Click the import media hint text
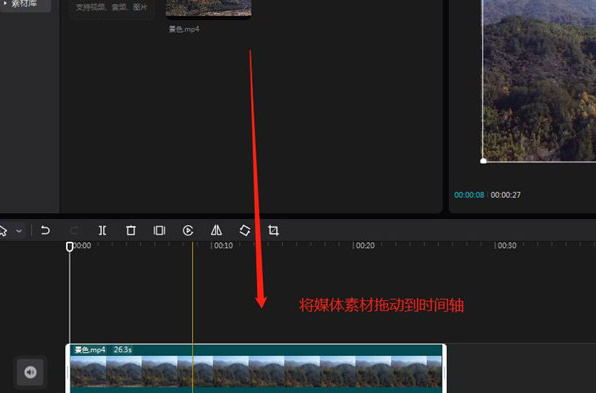The height and width of the screenshot is (393, 596). (x=111, y=7)
